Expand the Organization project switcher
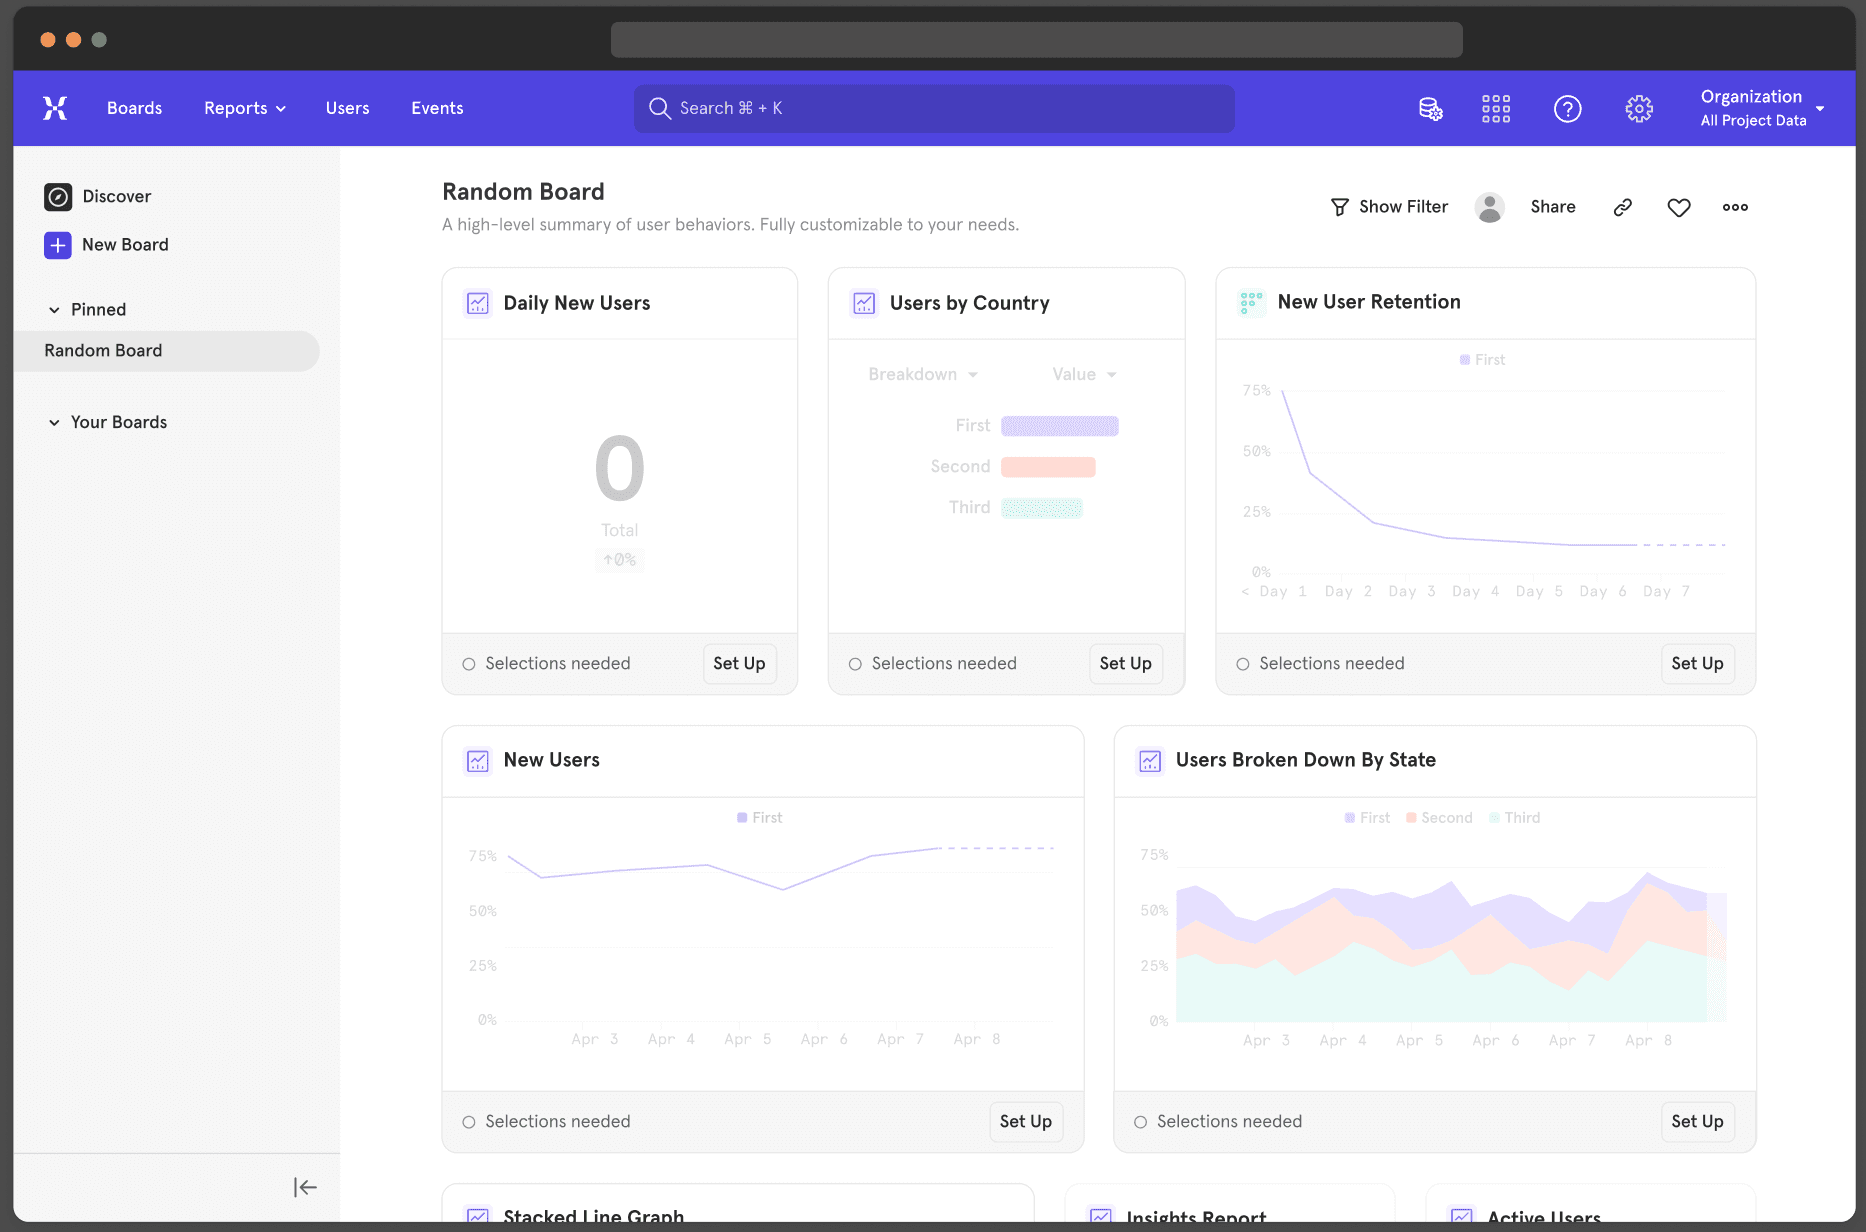This screenshot has height=1232, width=1866. tap(1762, 108)
